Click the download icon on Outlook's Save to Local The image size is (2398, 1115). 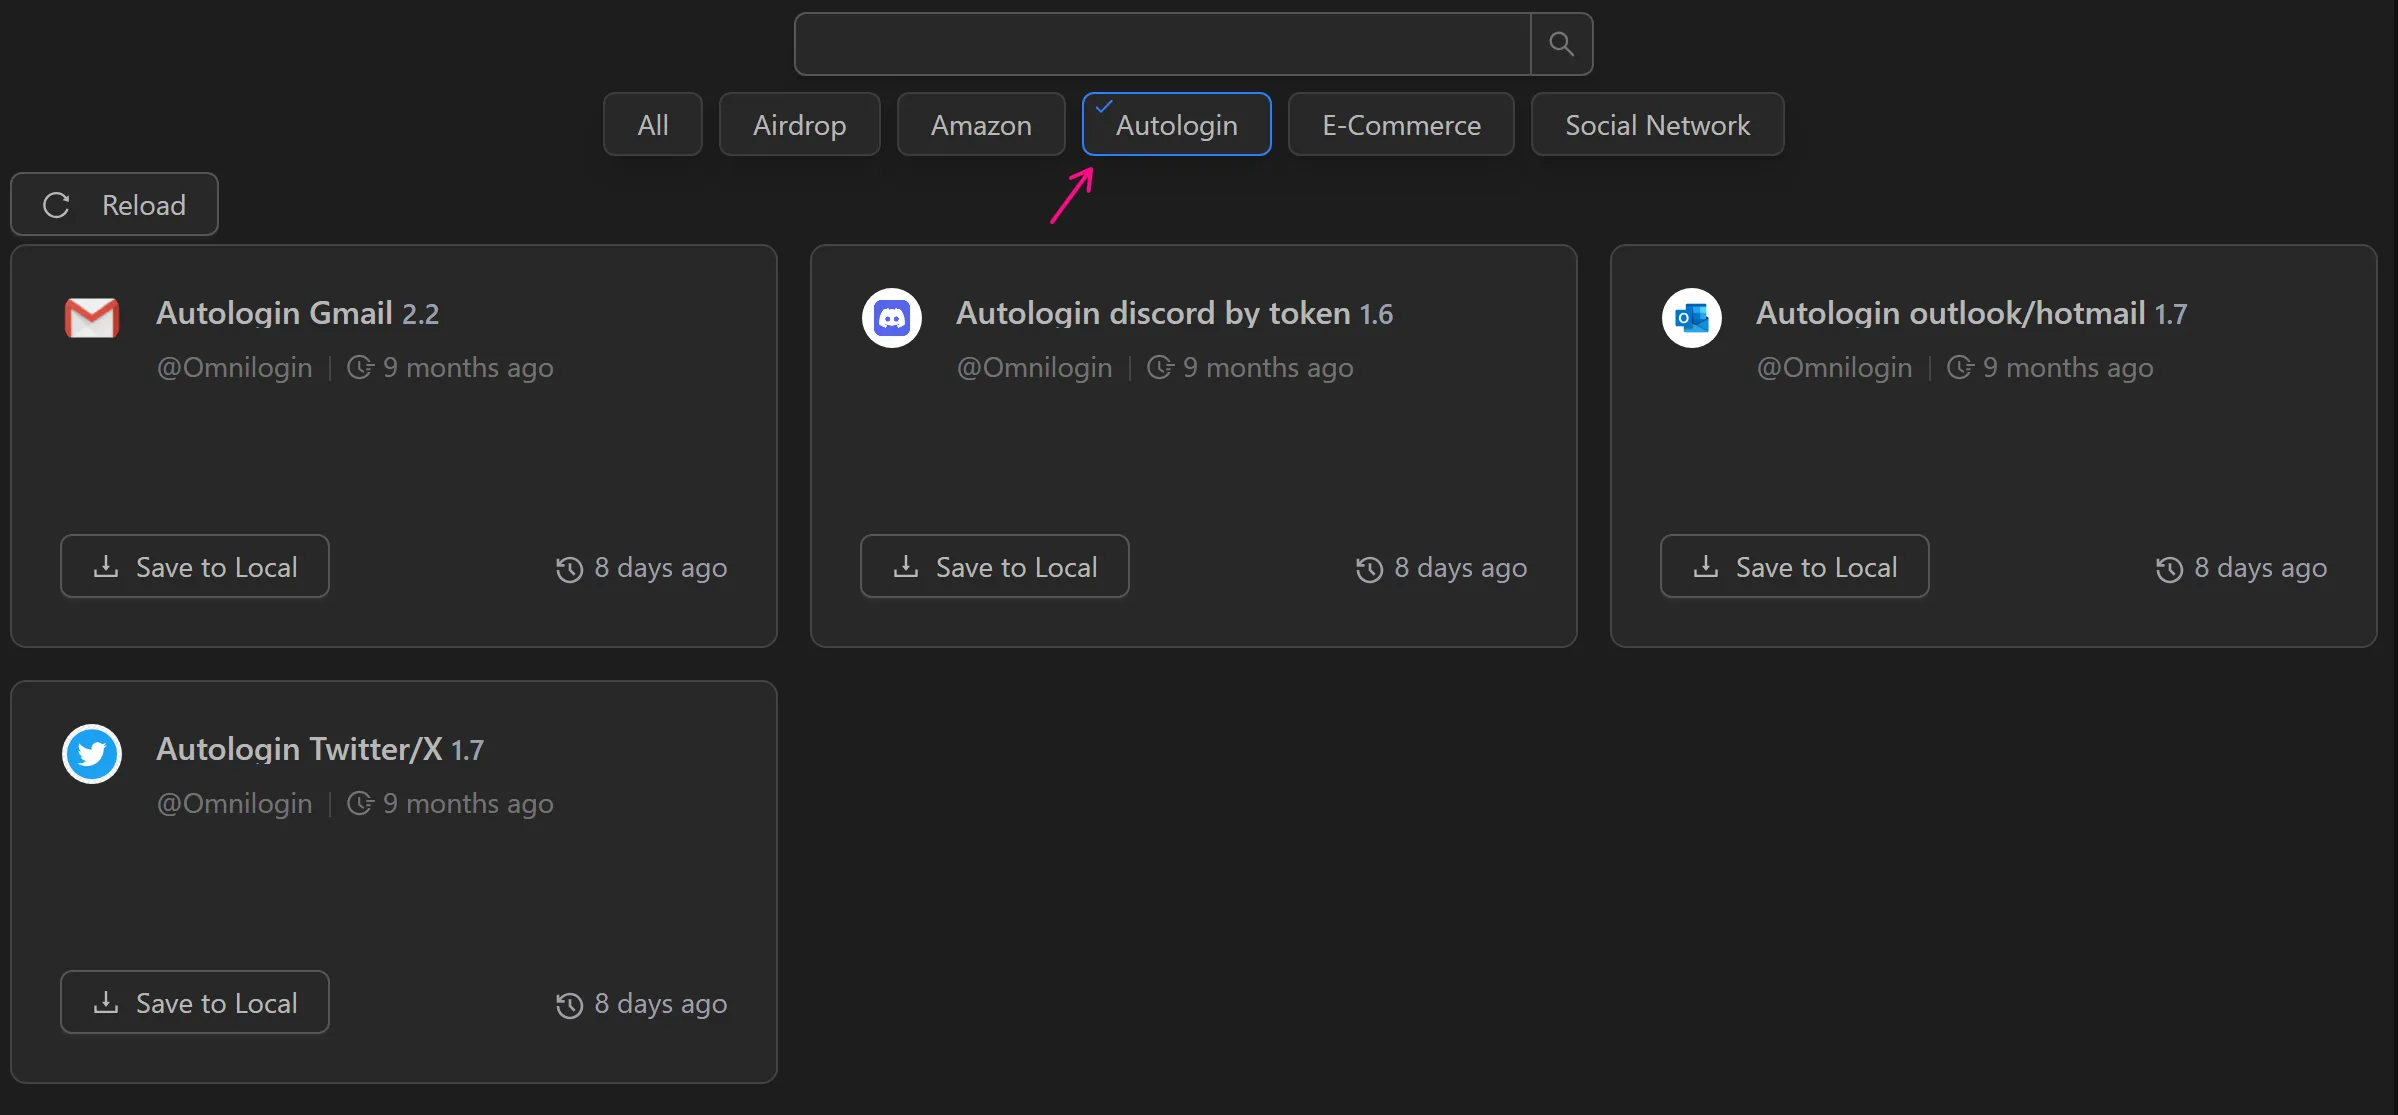coord(1704,566)
